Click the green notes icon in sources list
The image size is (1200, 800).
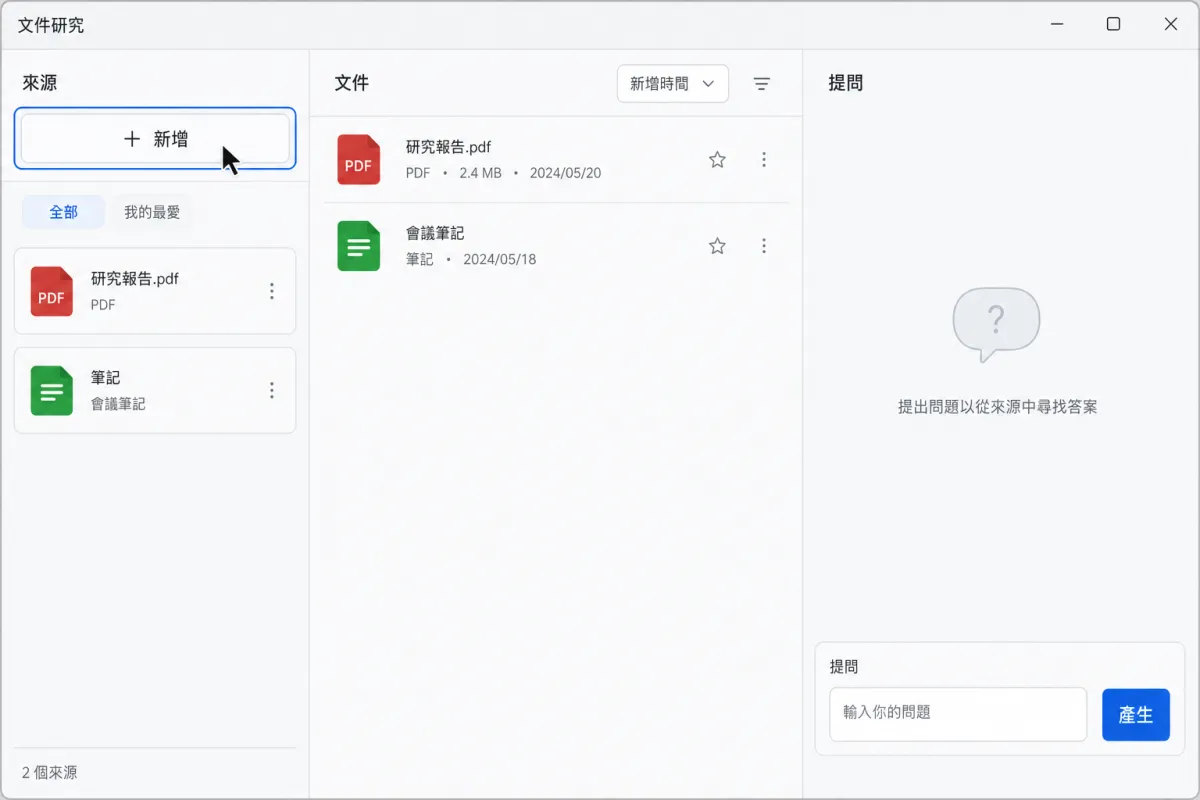[x=51, y=390]
